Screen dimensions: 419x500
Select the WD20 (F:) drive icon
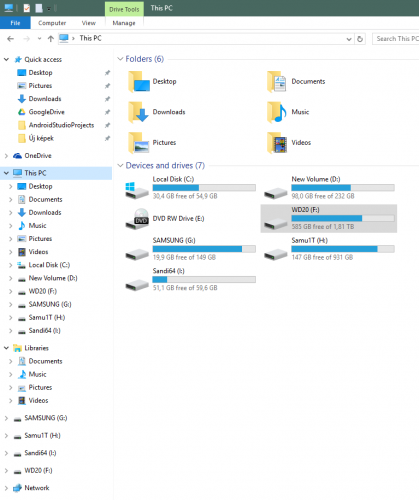pos(275,224)
